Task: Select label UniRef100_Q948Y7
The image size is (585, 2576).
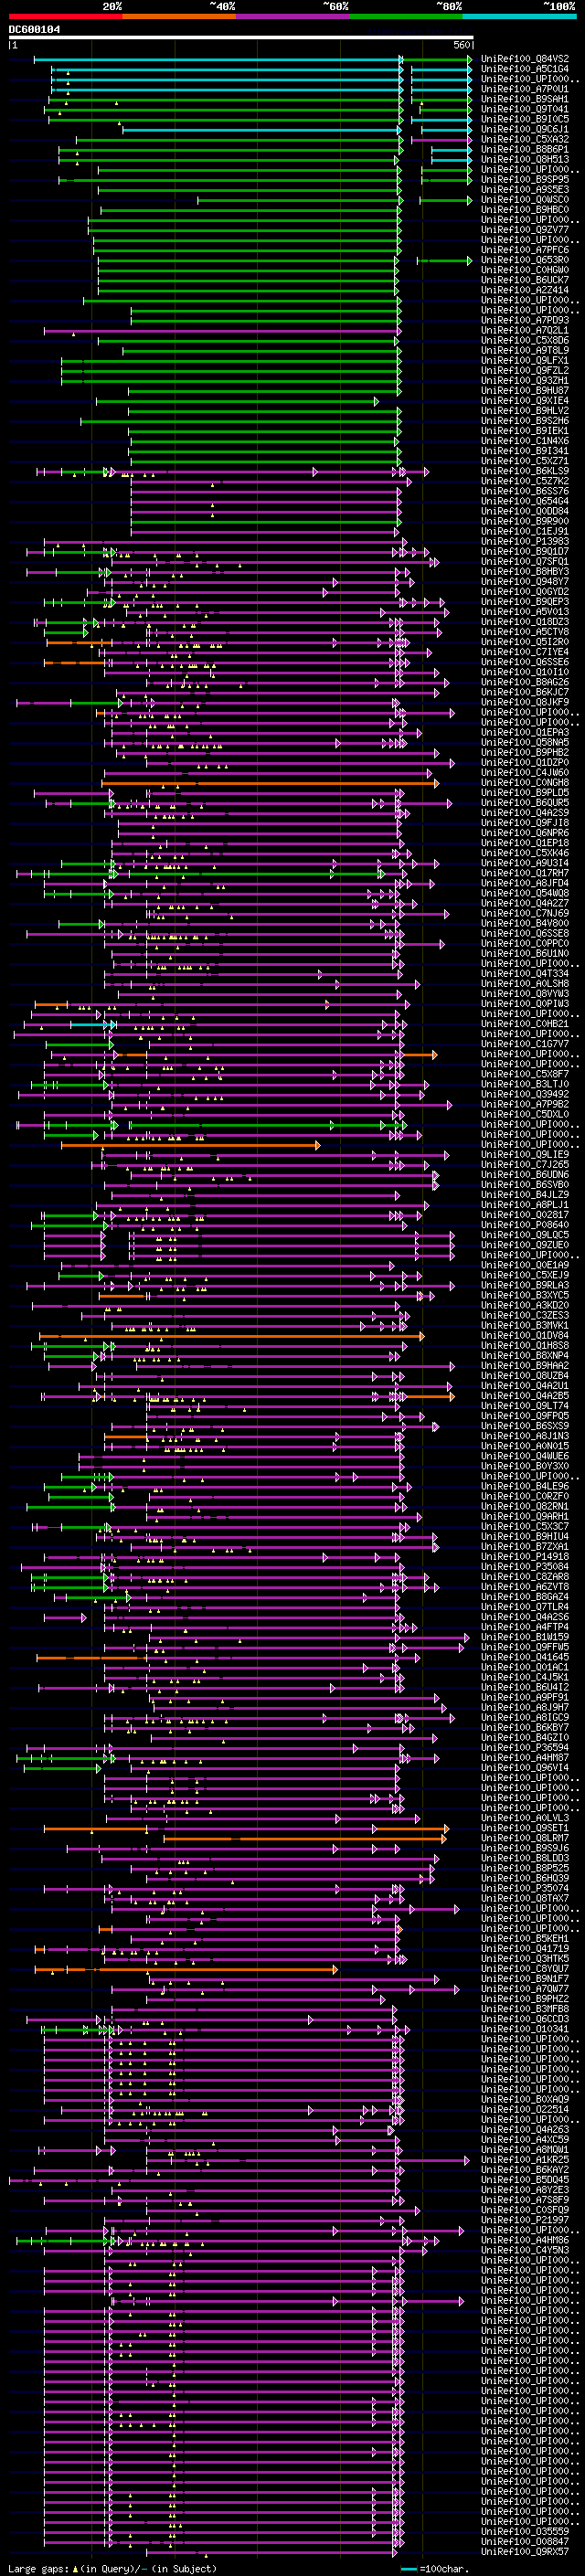Action: (525, 581)
